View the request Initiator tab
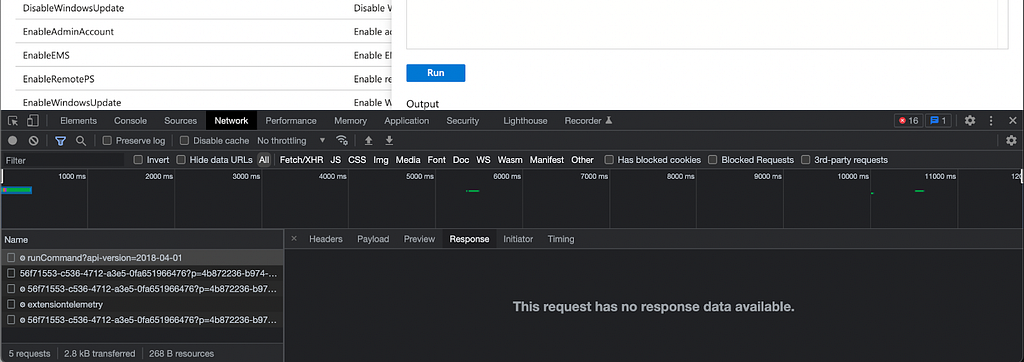 tap(518, 239)
